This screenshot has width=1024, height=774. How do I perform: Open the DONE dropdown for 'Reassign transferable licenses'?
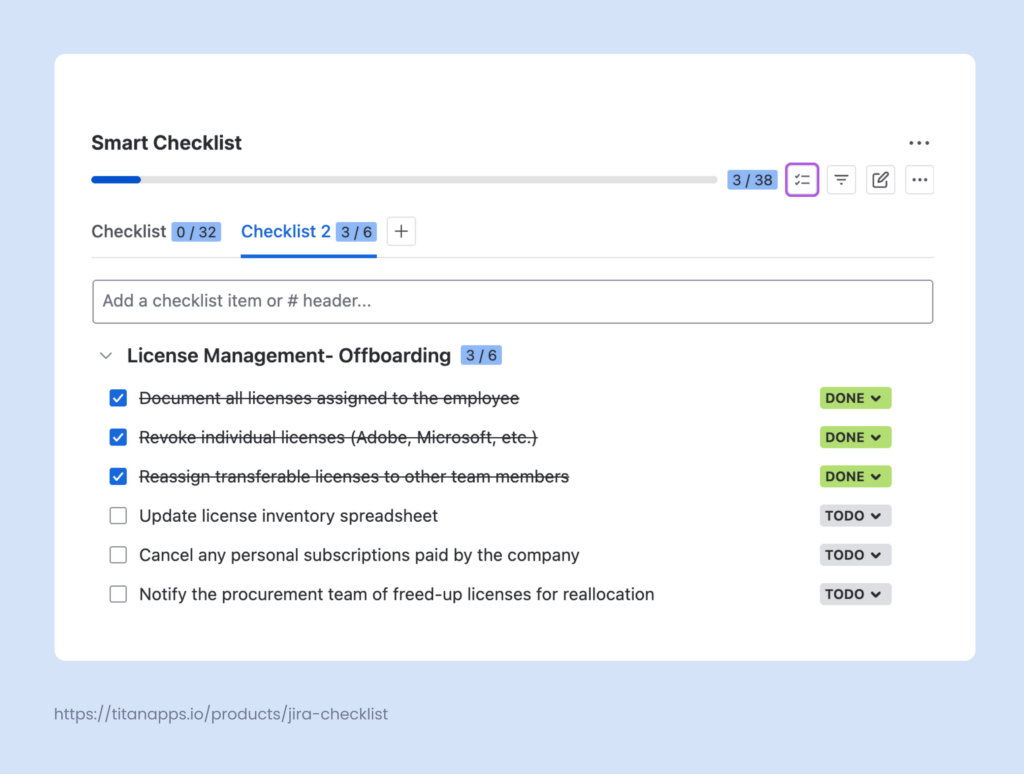point(855,476)
